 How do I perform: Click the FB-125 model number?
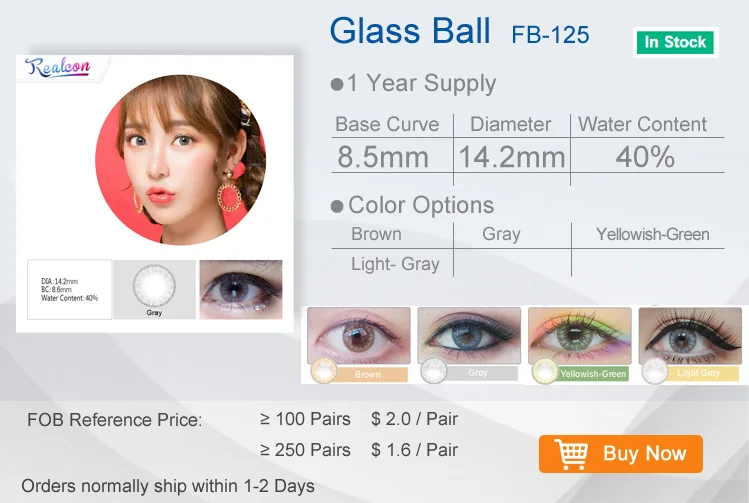(550, 35)
